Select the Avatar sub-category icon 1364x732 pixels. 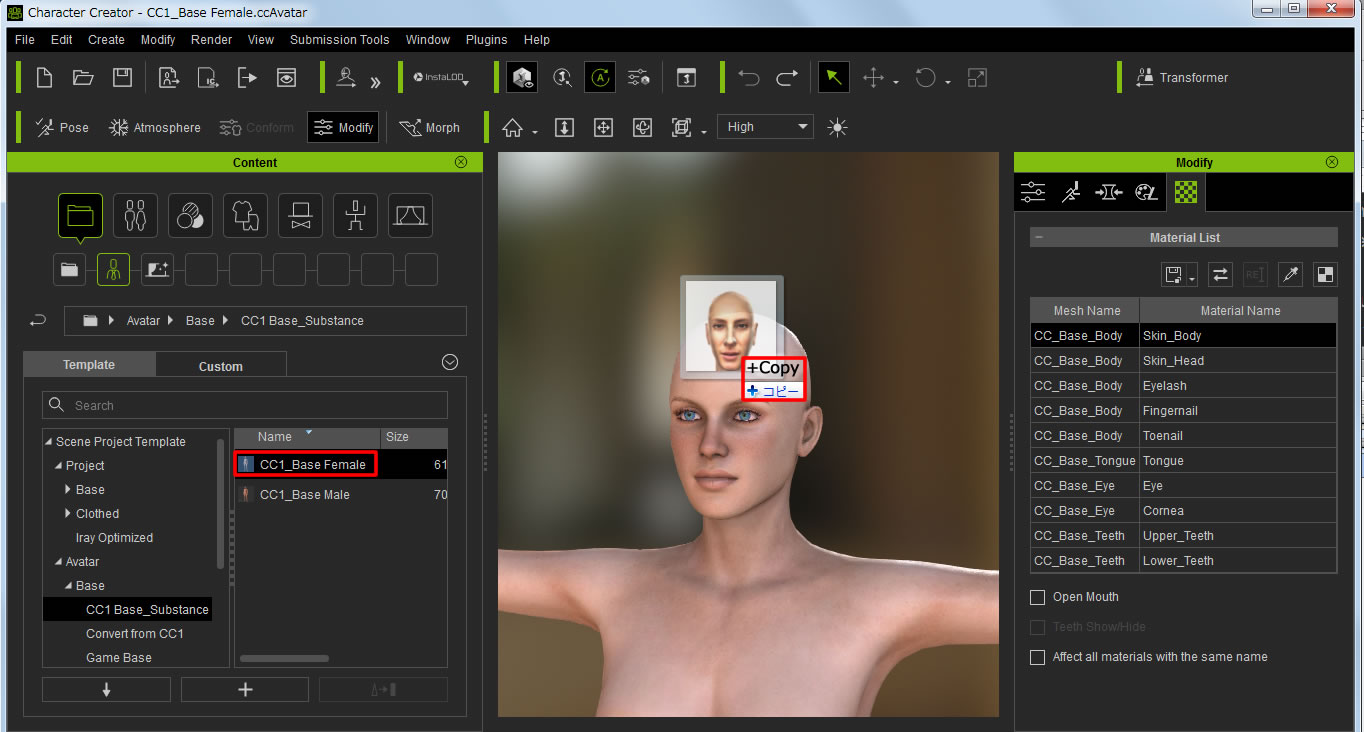tap(113, 269)
